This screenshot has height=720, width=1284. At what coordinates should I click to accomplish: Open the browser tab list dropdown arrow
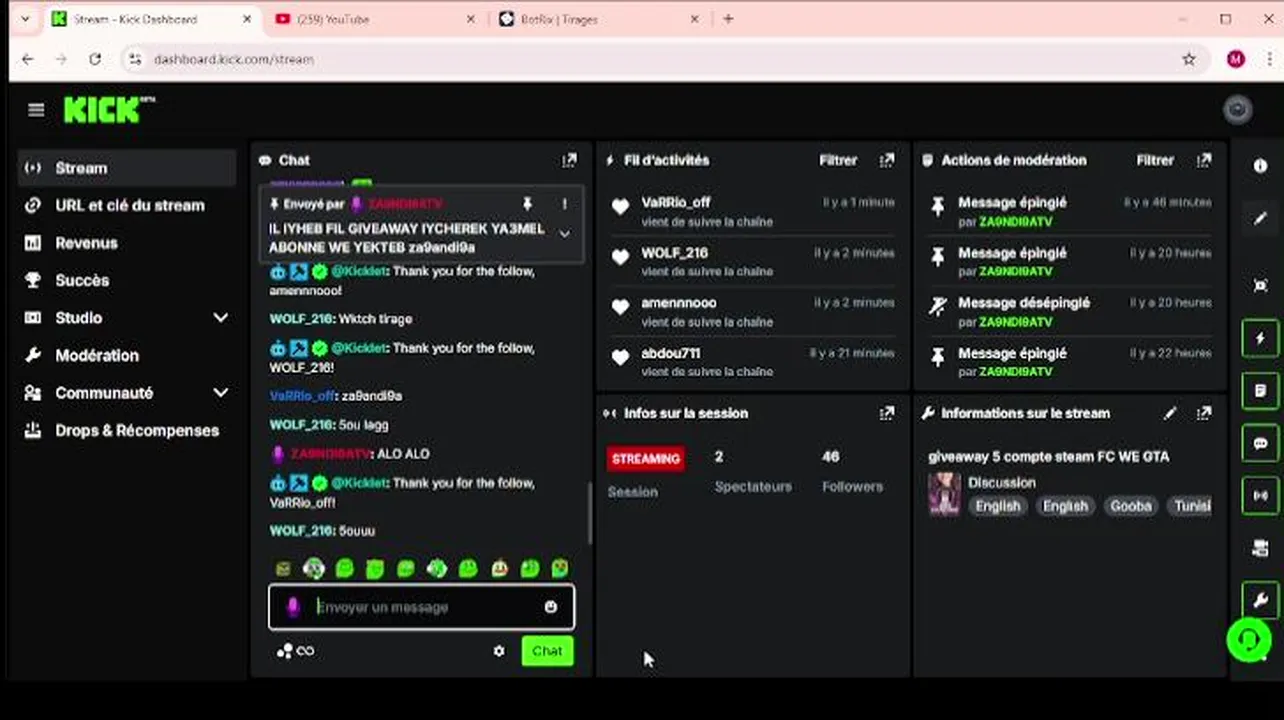25,19
